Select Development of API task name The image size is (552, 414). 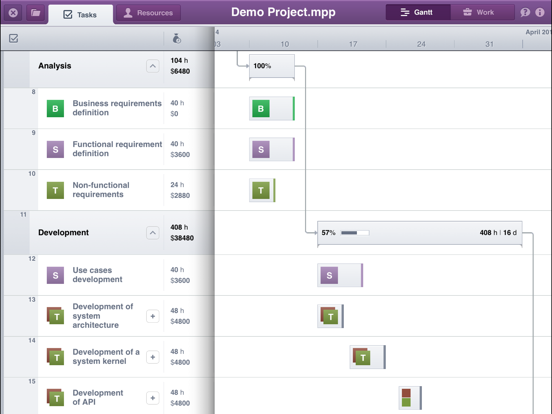click(98, 397)
